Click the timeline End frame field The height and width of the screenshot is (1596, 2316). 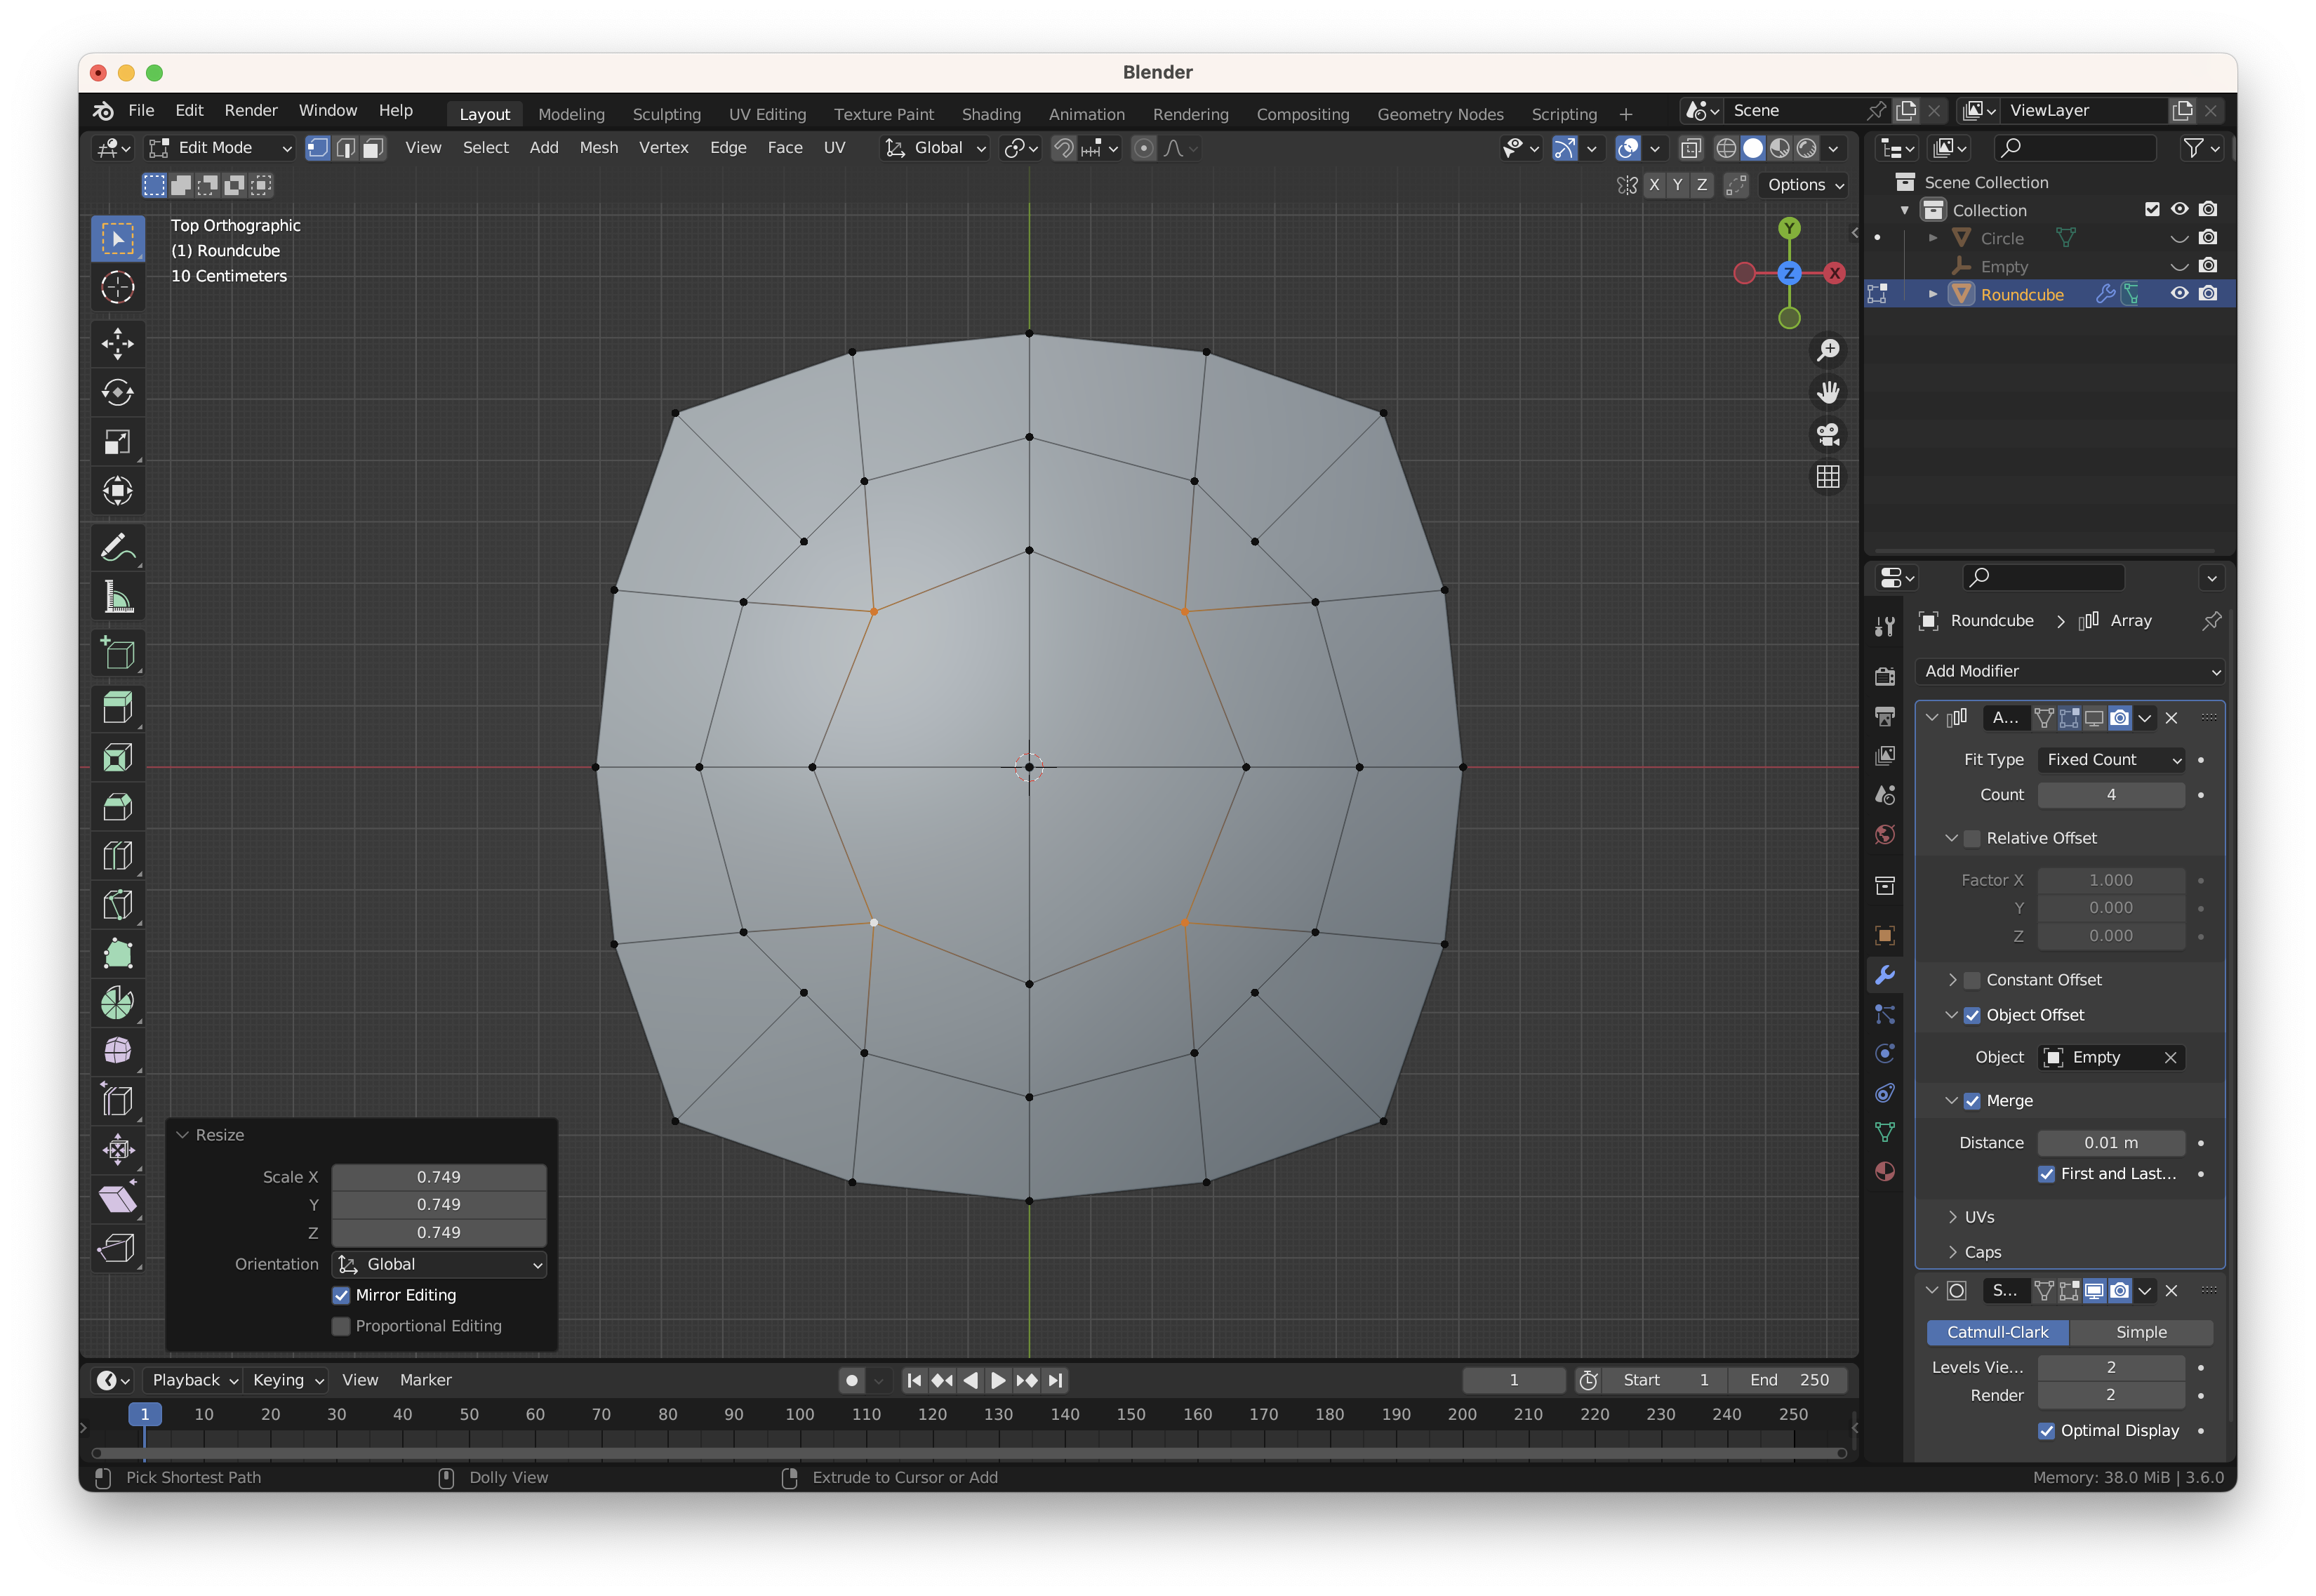1789,1380
